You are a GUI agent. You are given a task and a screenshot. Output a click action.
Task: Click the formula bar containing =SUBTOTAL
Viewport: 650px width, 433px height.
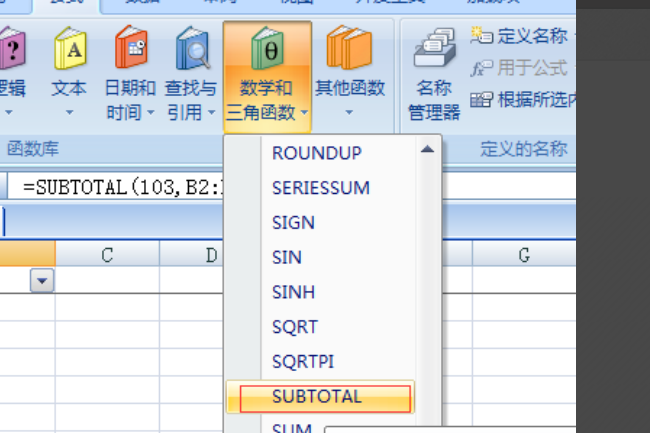[120, 186]
